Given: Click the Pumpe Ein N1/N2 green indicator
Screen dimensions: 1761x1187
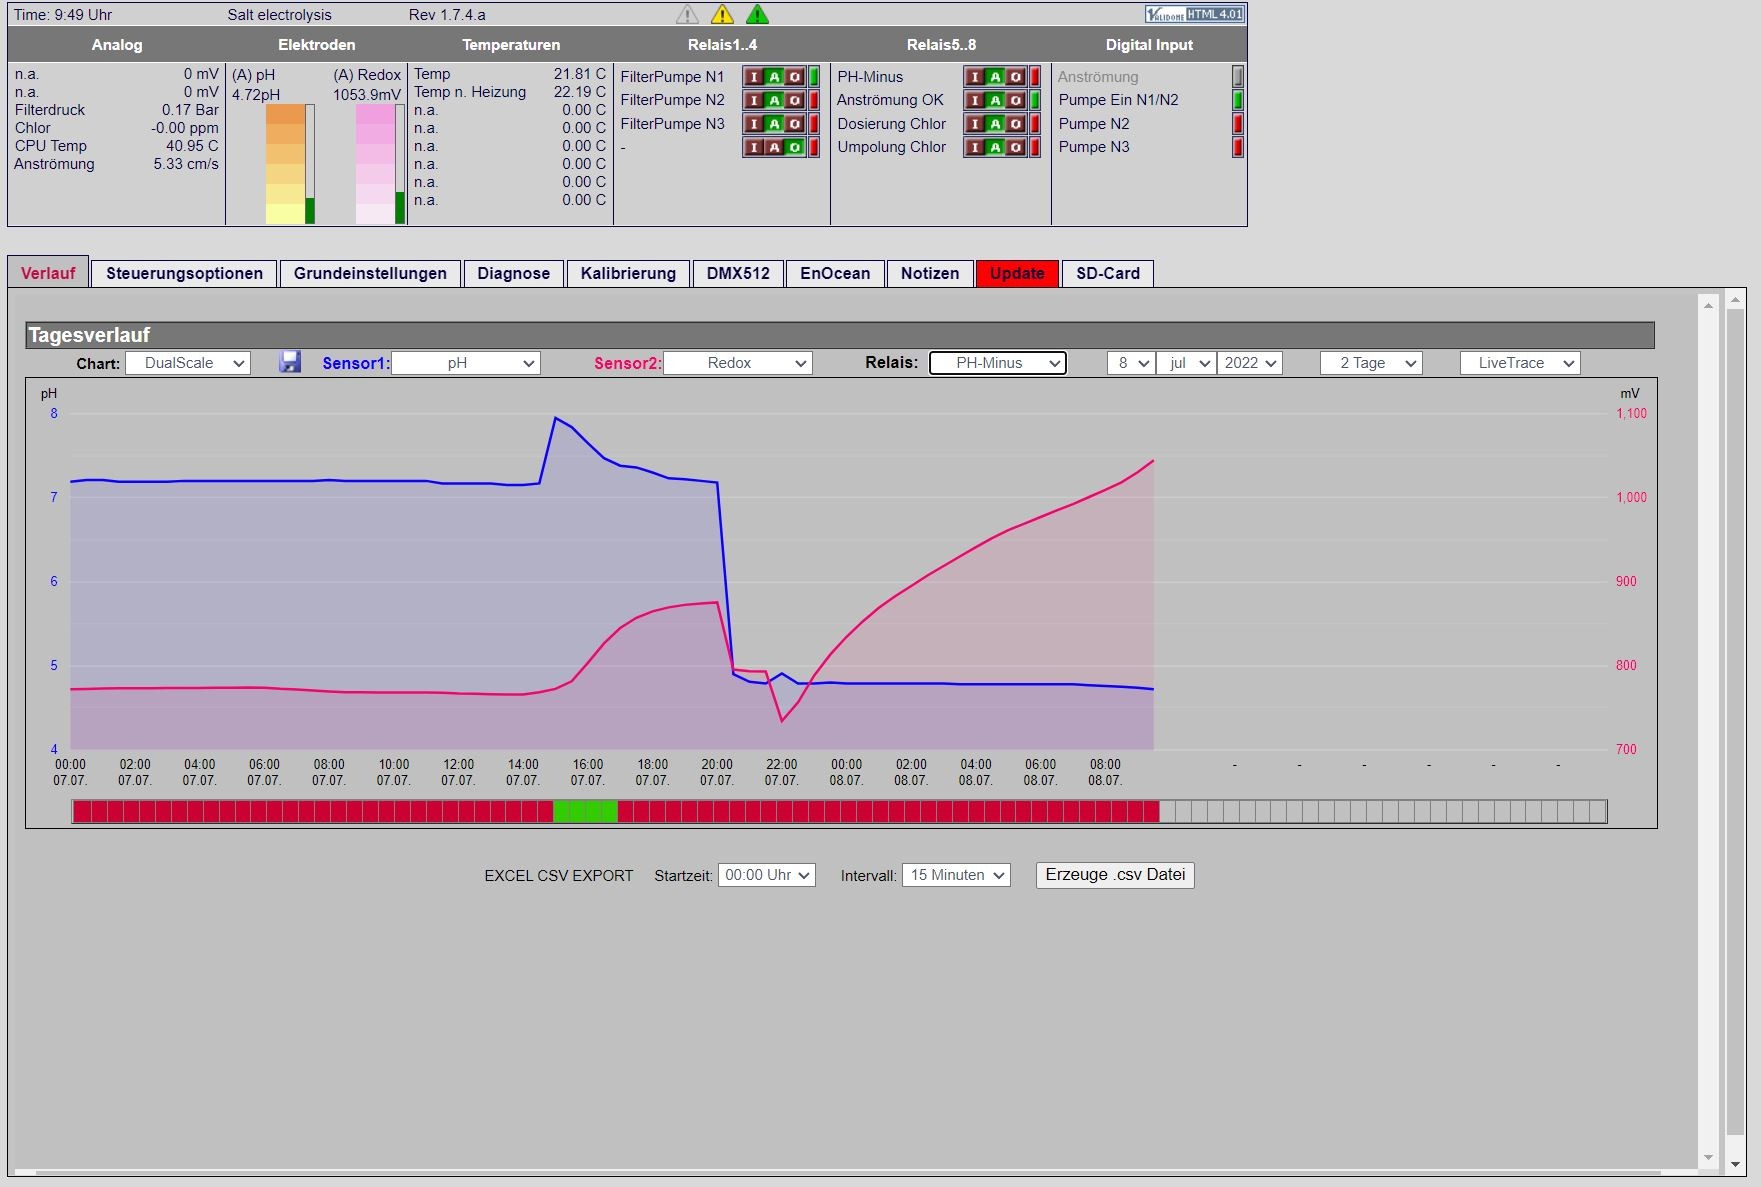Looking at the screenshot, I should coord(1237,100).
